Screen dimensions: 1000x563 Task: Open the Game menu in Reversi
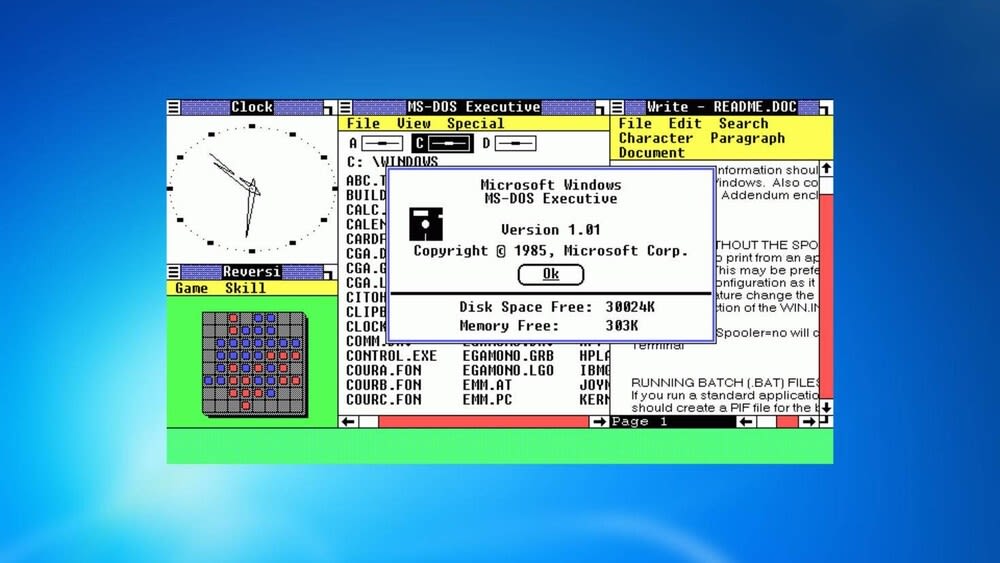191,288
